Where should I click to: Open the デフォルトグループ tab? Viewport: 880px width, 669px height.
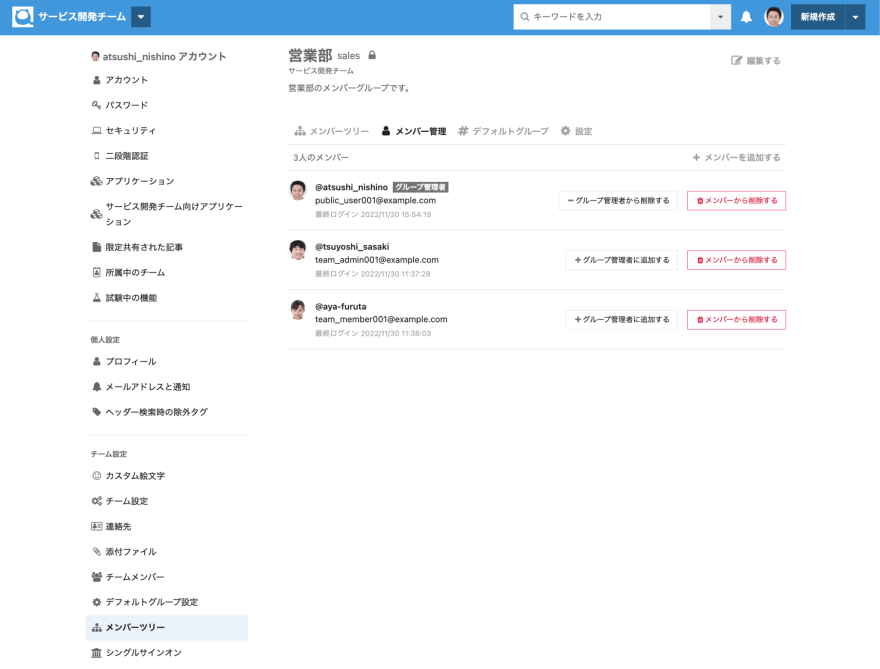pyautogui.click(x=503, y=131)
